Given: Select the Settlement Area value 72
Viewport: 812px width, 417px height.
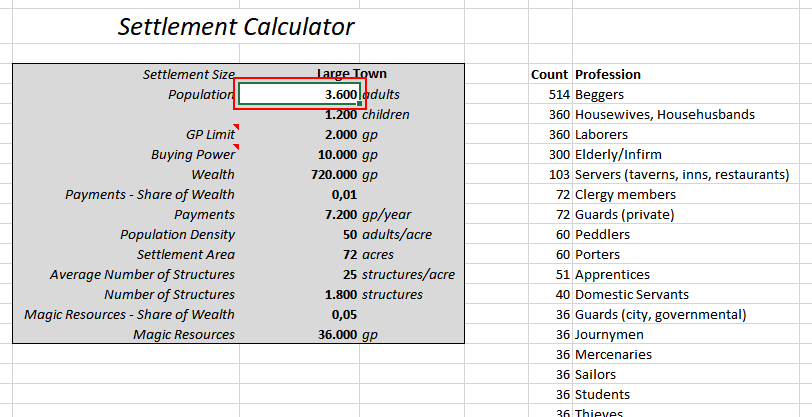Looking at the screenshot, I should click(300, 254).
